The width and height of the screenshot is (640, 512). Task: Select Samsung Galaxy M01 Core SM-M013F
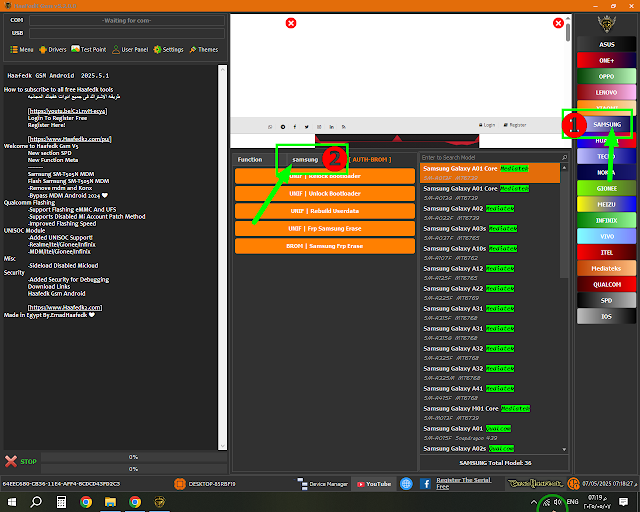pyautogui.click(x=490, y=413)
